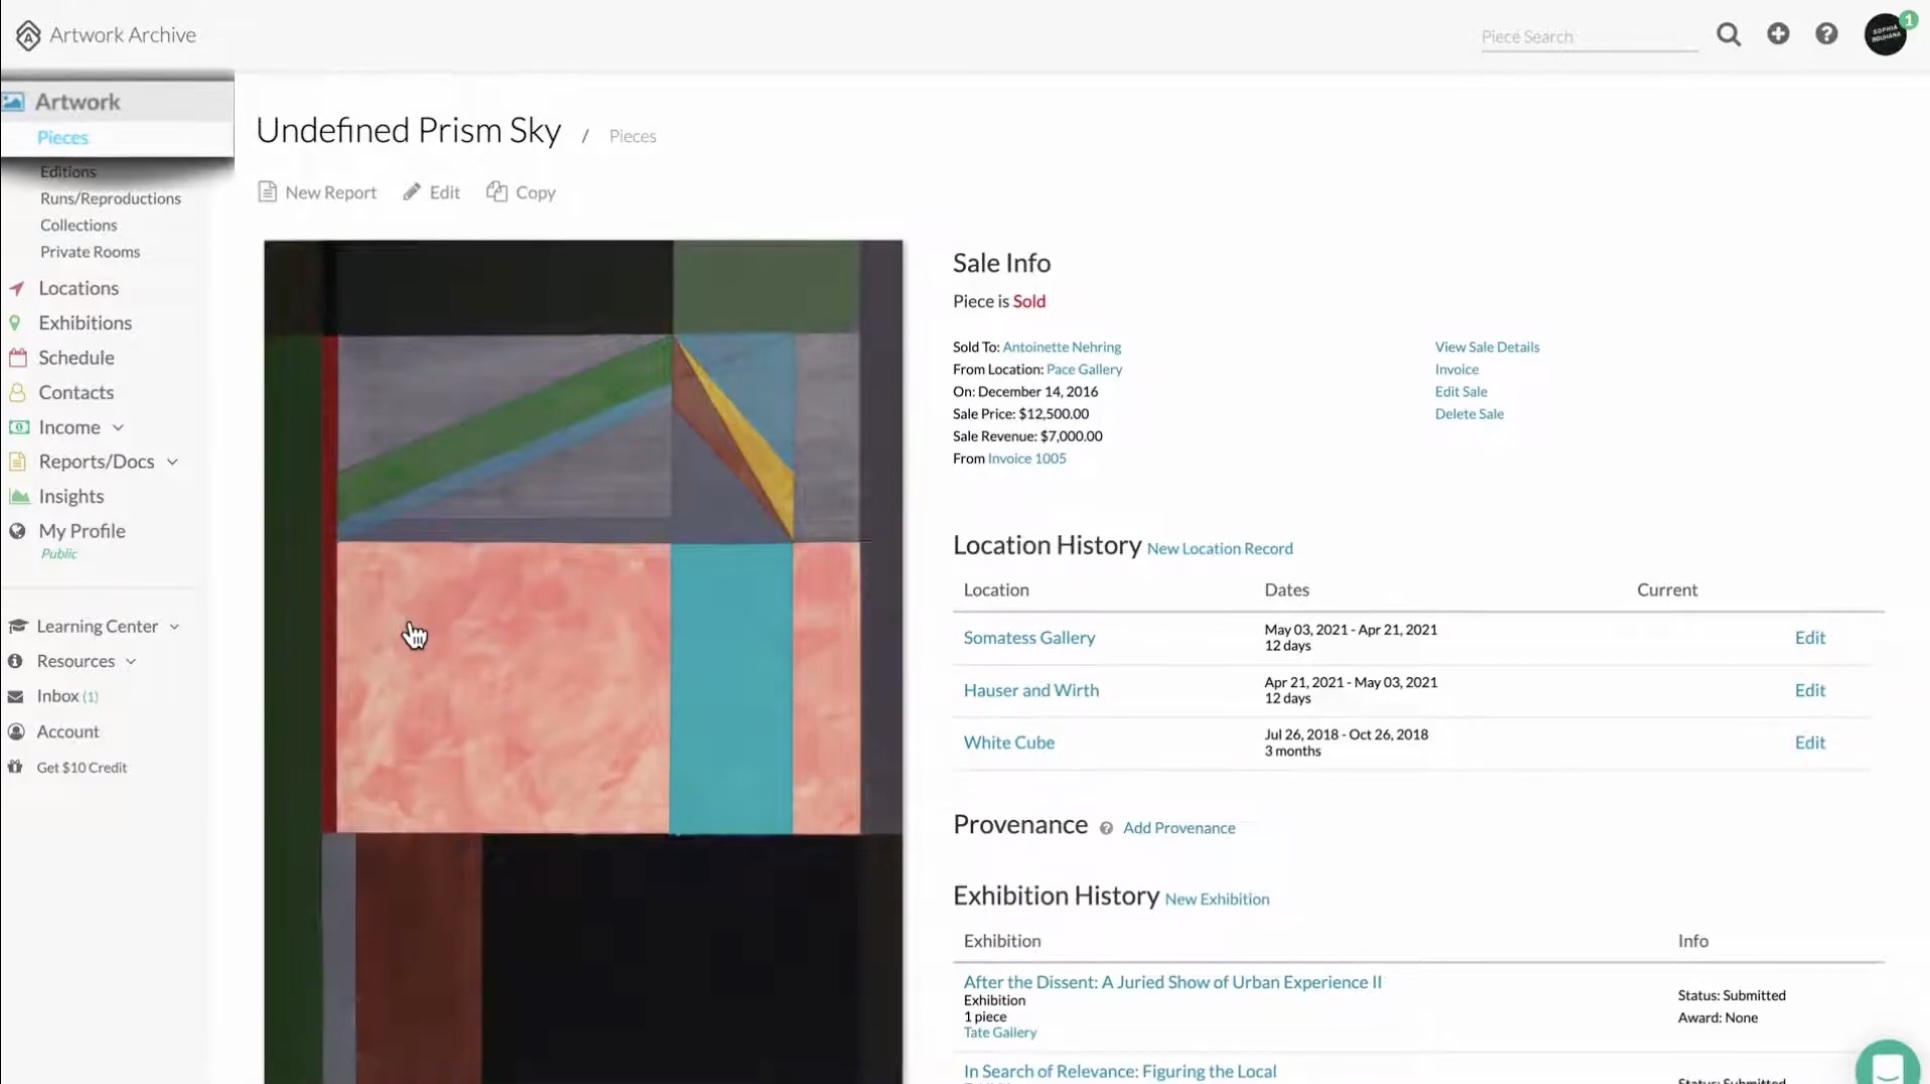Open Invoice 1005 link
This screenshot has height=1084, width=1930.
coord(1026,458)
